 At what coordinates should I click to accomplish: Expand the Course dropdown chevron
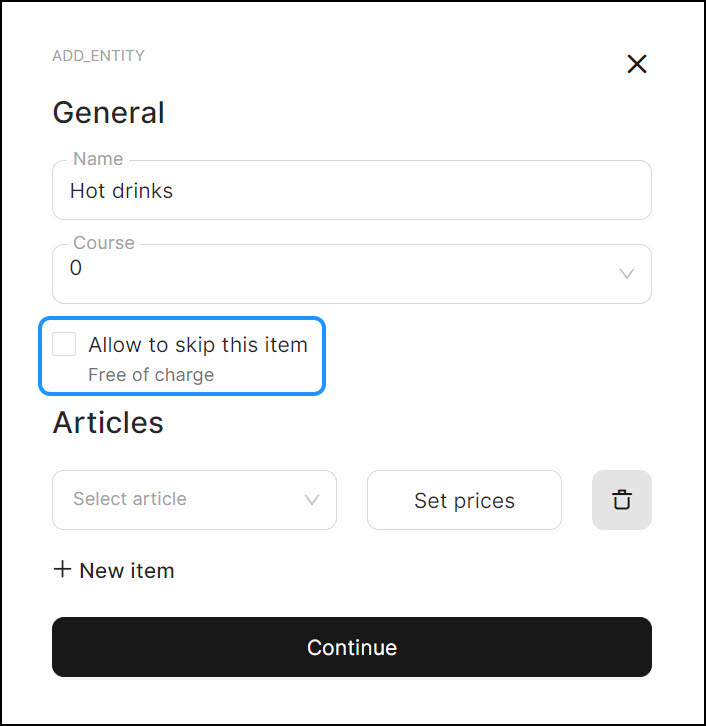click(627, 274)
